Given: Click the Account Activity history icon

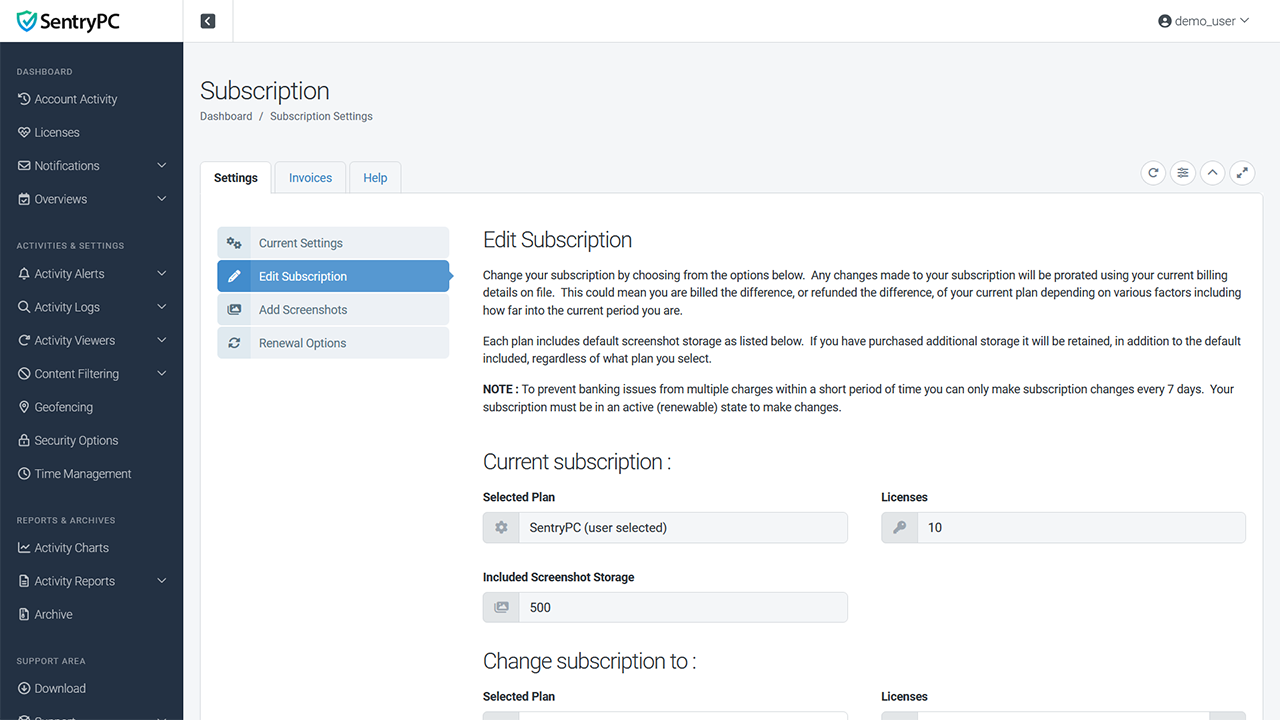Looking at the screenshot, I should (x=24, y=99).
